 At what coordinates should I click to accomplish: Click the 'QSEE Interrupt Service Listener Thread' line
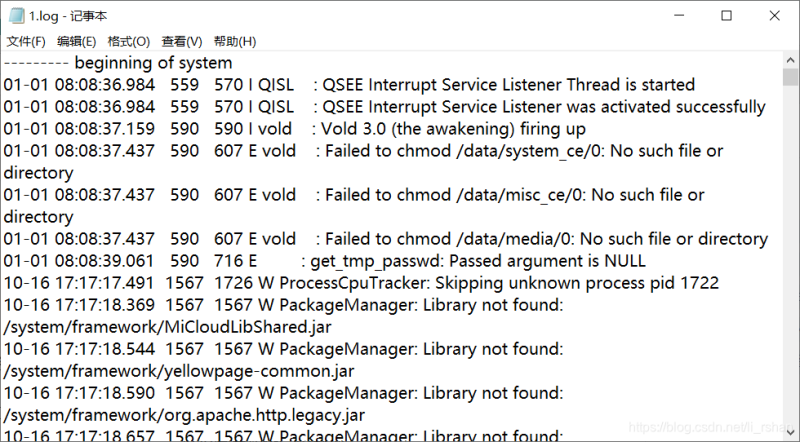click(x=349, y=85)
